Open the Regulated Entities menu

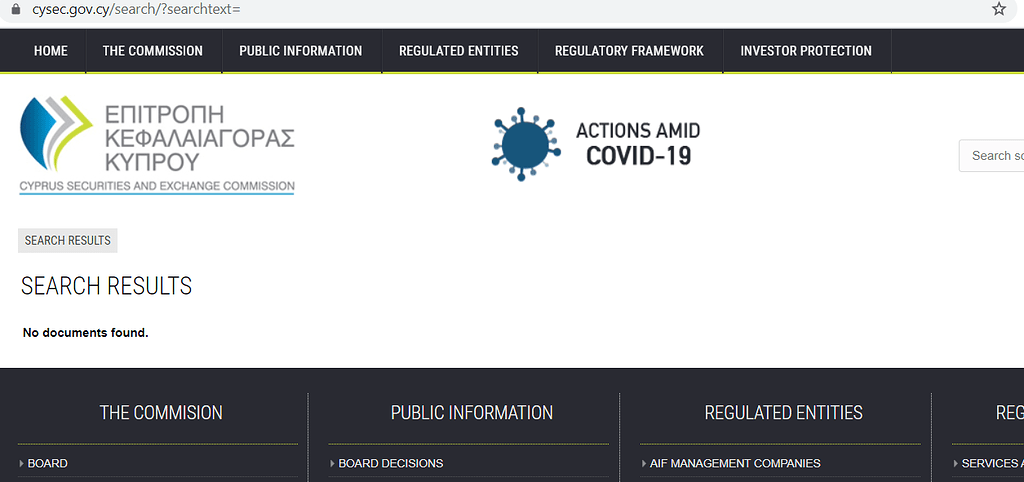[x=458, y=51]
